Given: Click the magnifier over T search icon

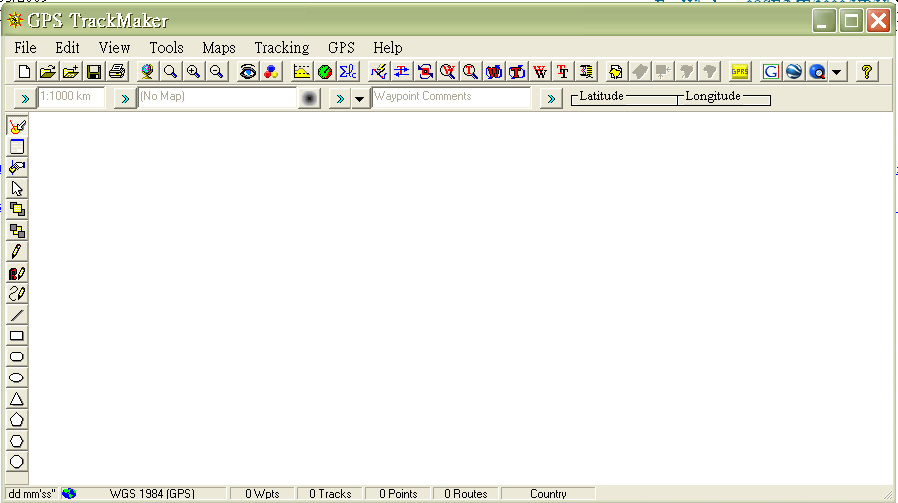Looking at the screenshot, I should pos(471,72).
